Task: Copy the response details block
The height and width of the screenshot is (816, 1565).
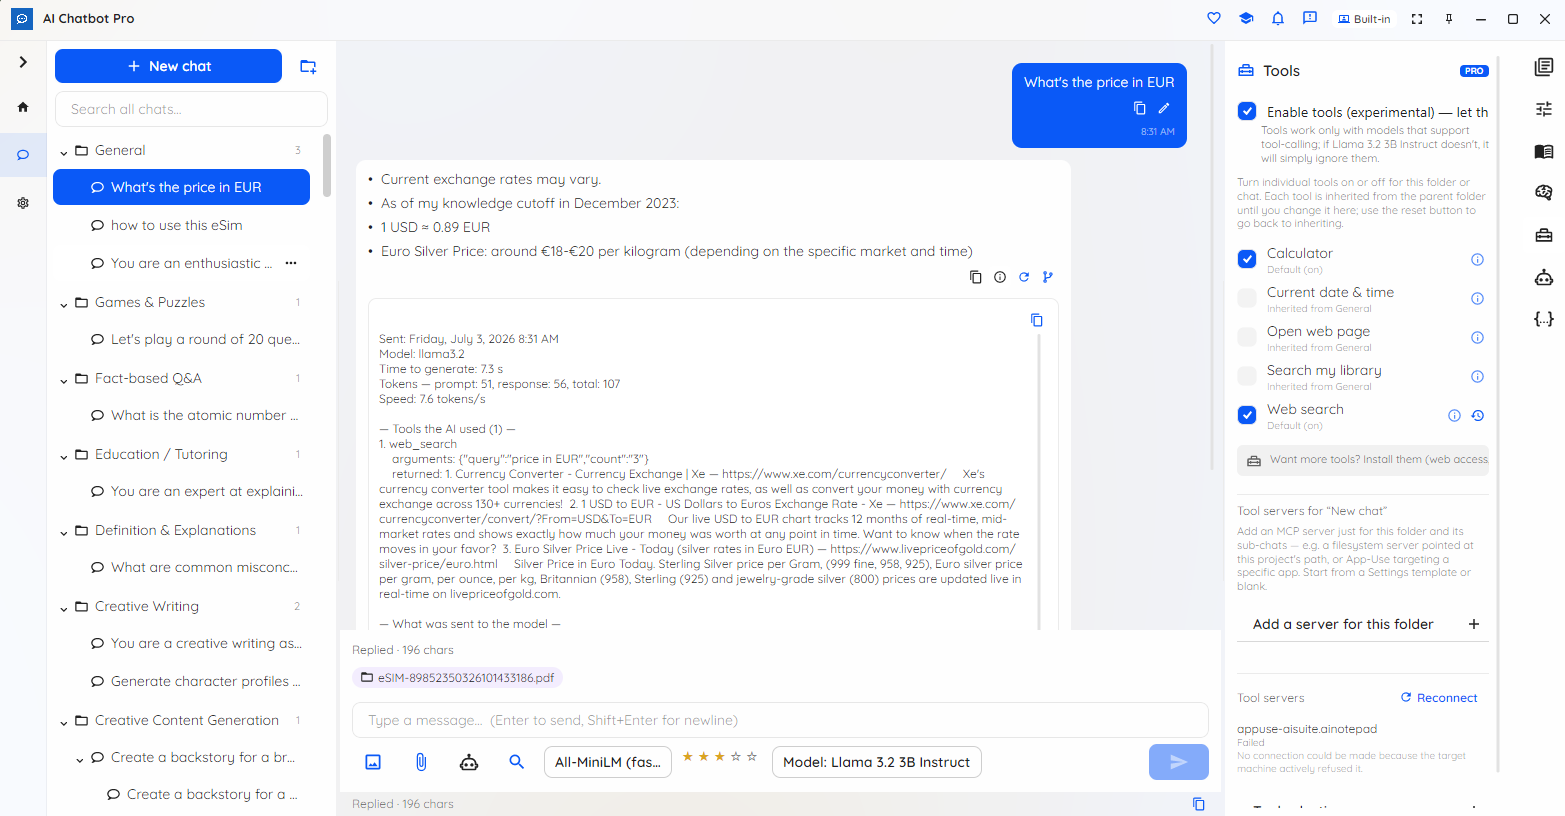Action: coord(1037,320)
